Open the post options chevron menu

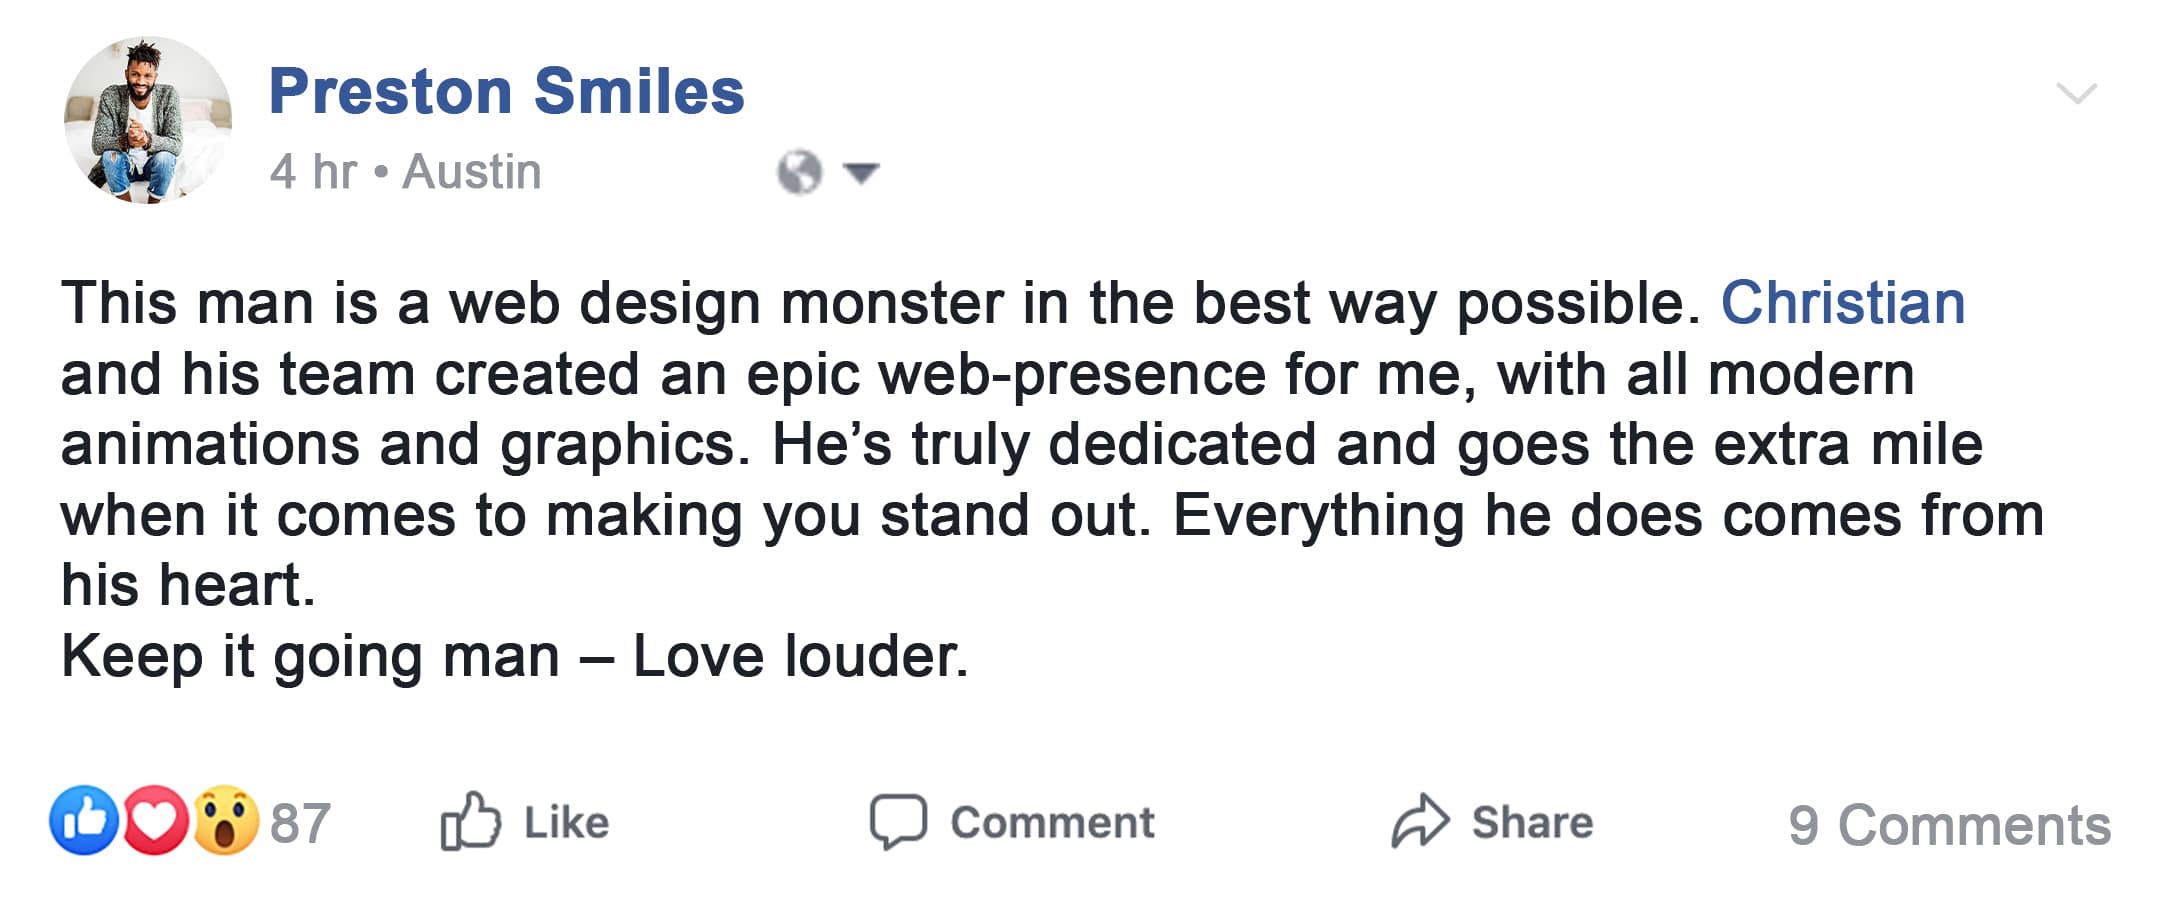coord(2076,94)
